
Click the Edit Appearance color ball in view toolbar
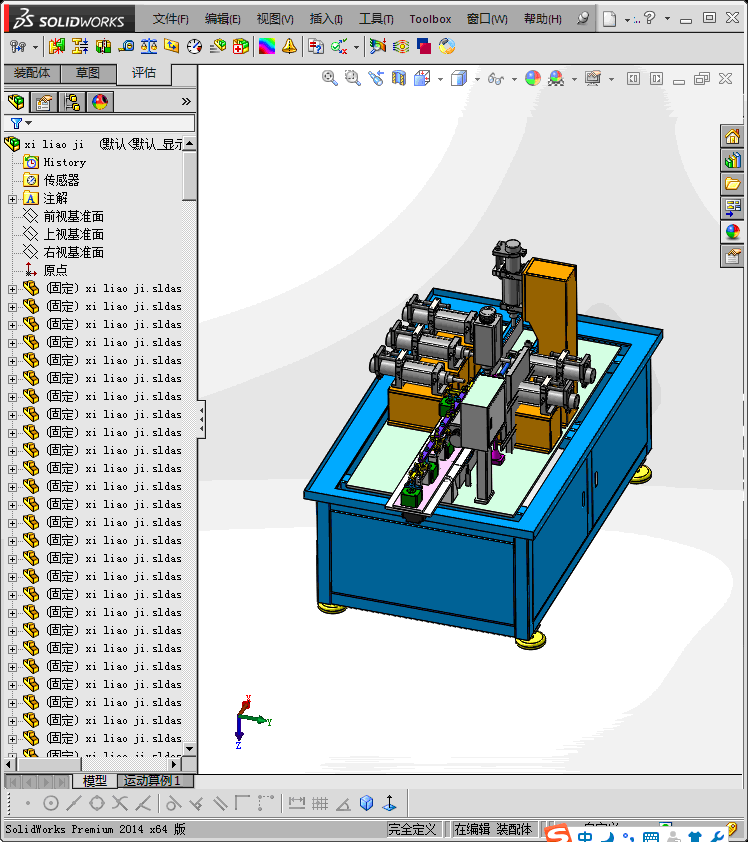tap(532, 78)
